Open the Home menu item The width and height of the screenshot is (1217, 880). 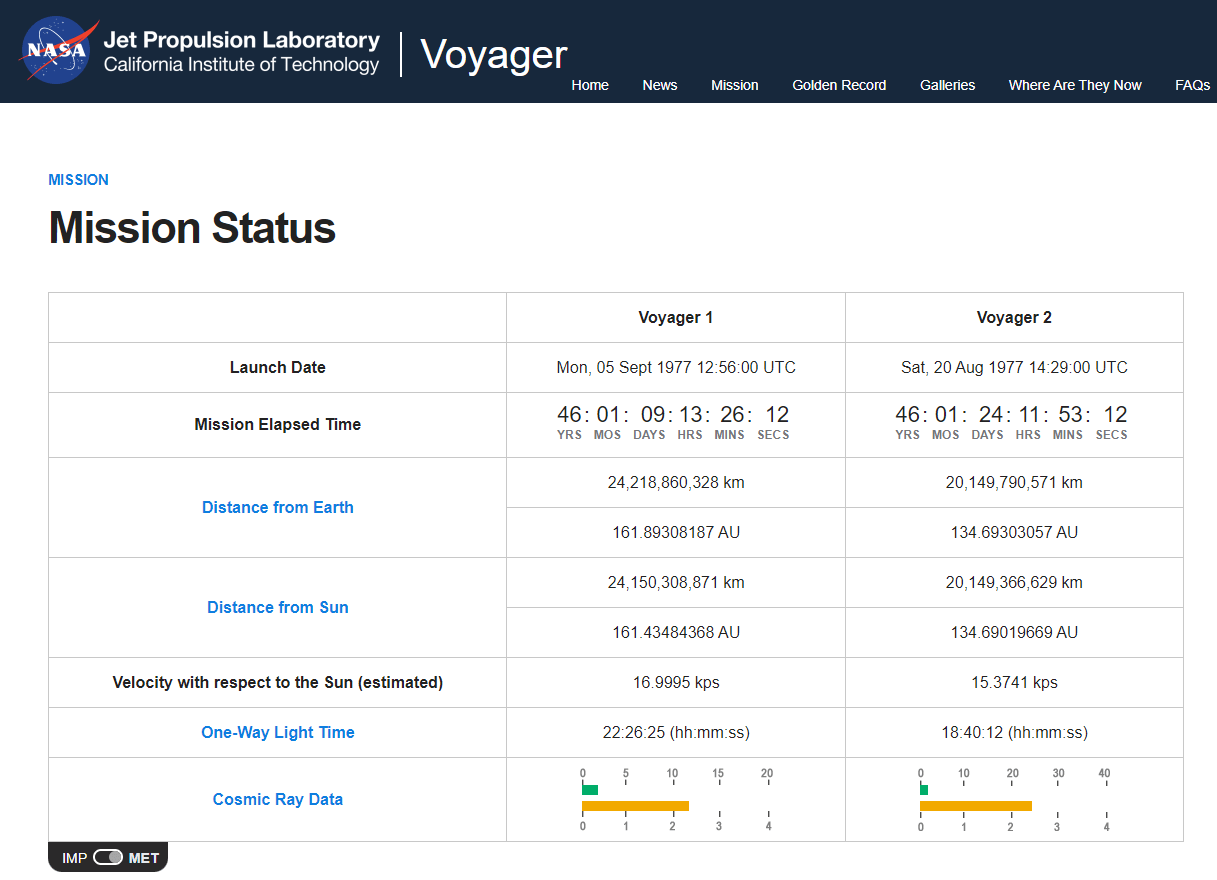[x=590, y=85]
